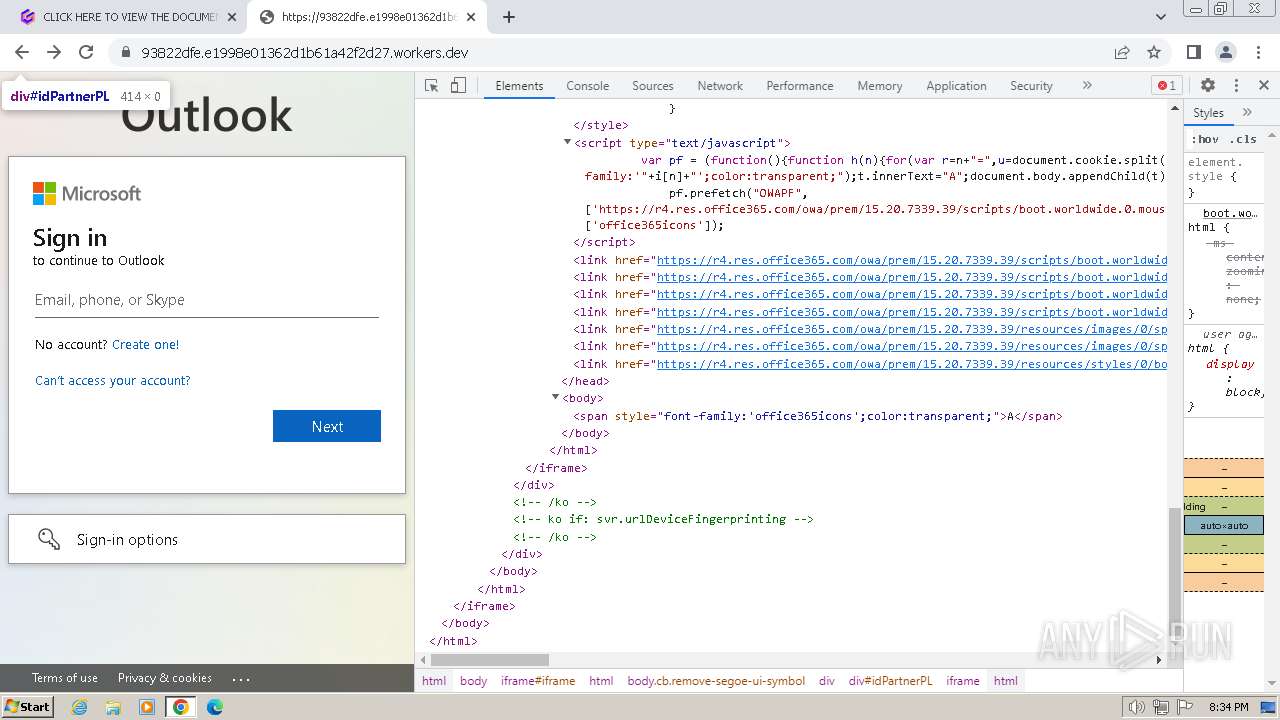The height and width of the screenshot is (720, 1280).
Task: Click the first office365 link href URL
Action: click(911, 260)
